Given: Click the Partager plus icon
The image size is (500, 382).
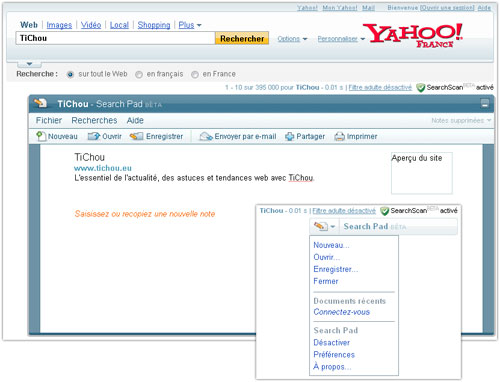Looking at the screenshot, I should [289, 136].
